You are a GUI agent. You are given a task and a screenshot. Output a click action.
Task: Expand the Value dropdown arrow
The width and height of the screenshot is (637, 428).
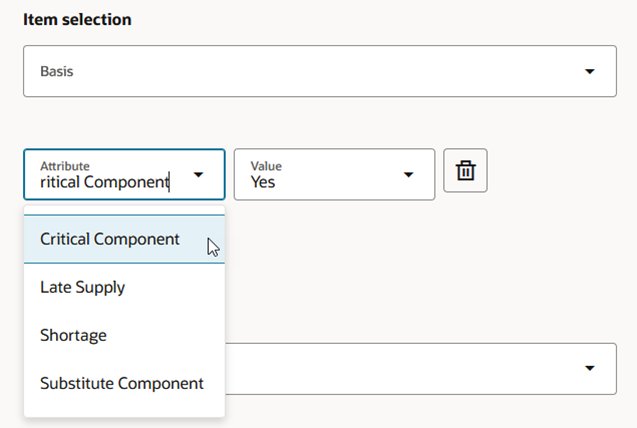coord(408,175)
